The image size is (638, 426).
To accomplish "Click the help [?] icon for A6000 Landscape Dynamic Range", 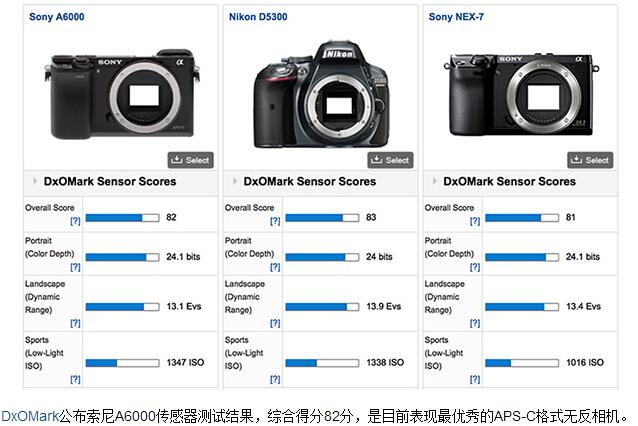I will point(75,323).
